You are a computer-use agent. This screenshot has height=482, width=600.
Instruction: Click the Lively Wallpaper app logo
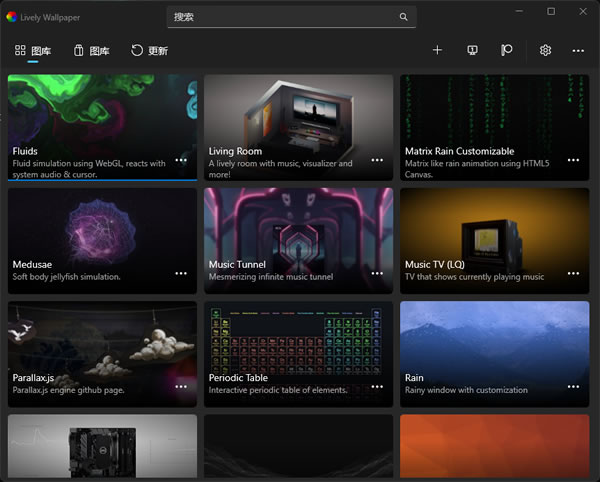[11, 16]
